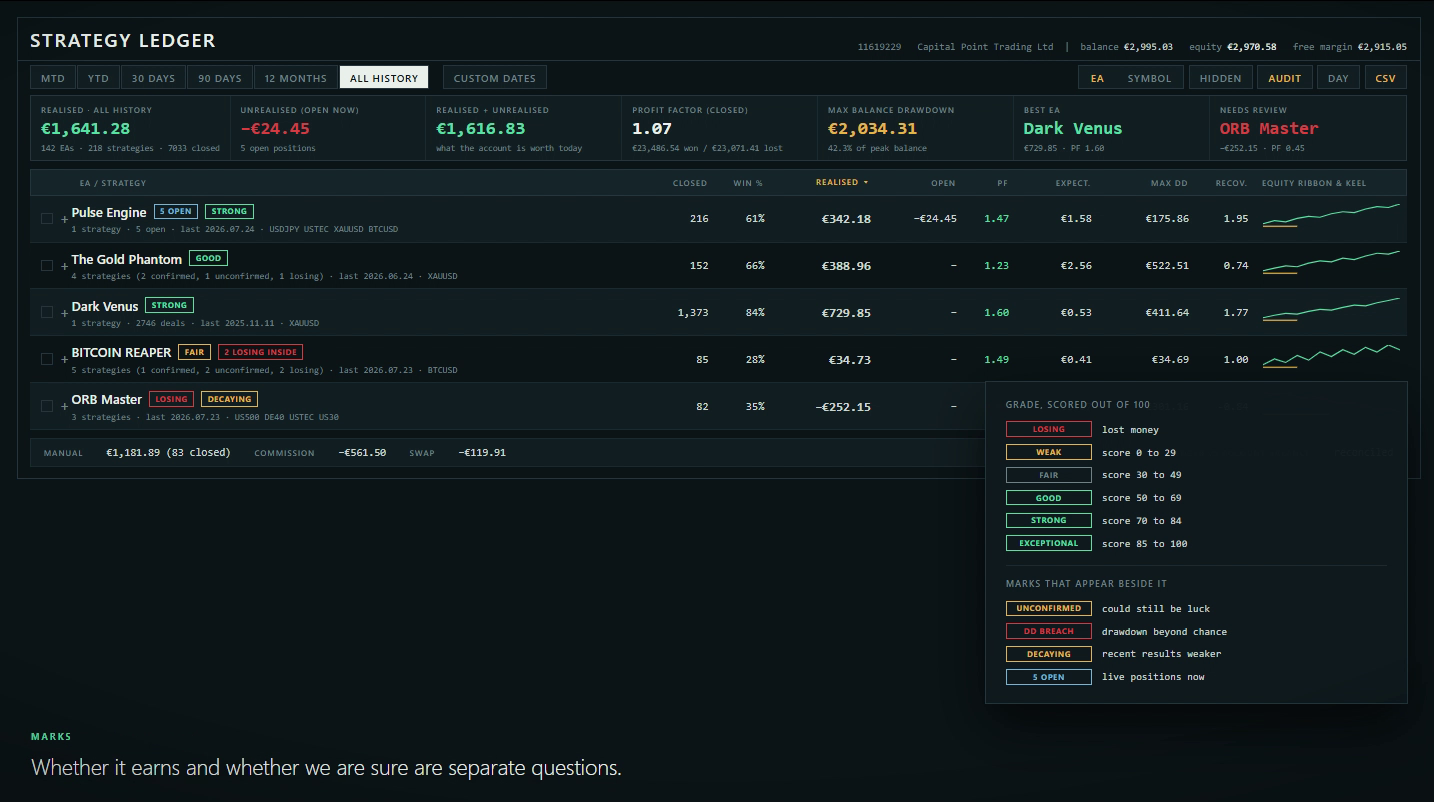Screen dimensions: 1434x802
Task: Tick the Pulse Engine checkbox
Action: coord(47,218)
